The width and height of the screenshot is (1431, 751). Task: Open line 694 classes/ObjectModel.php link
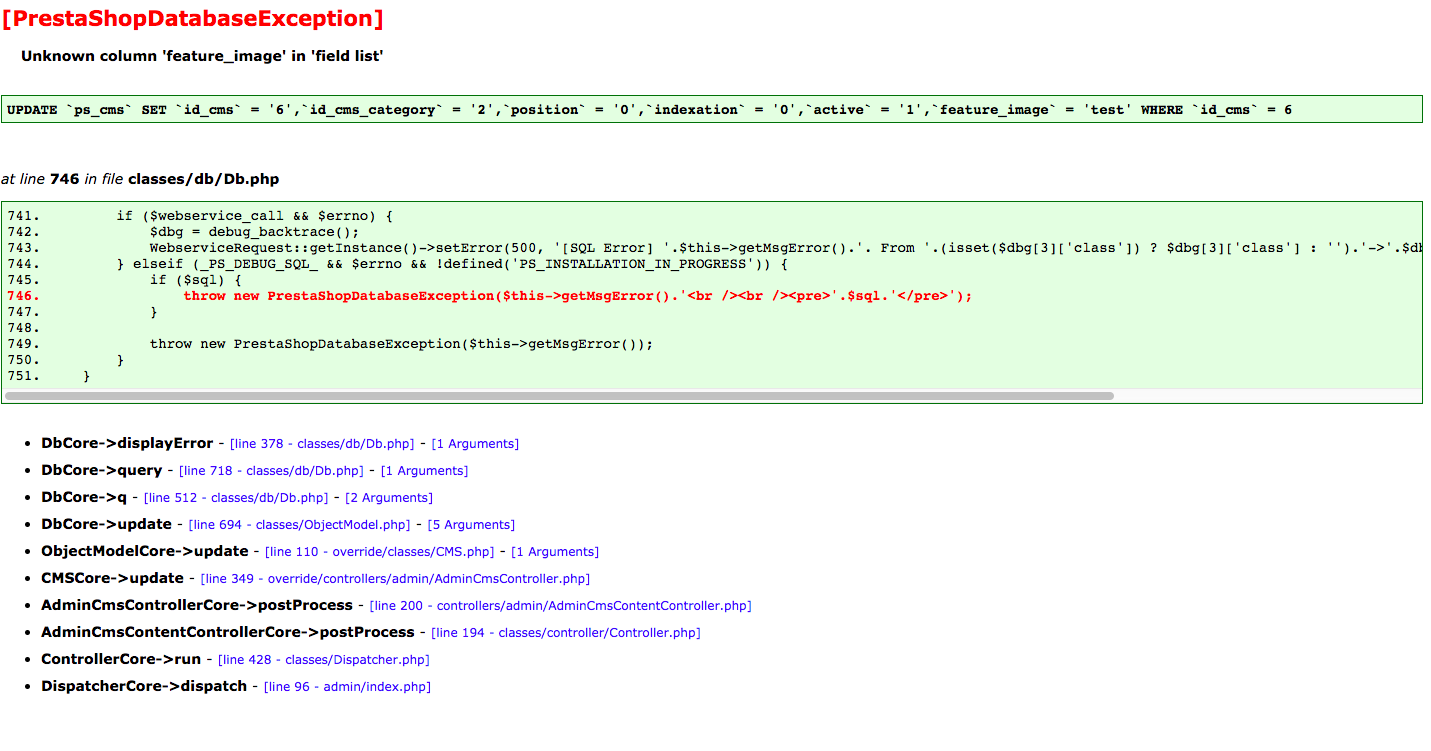[x=300, y=525]
